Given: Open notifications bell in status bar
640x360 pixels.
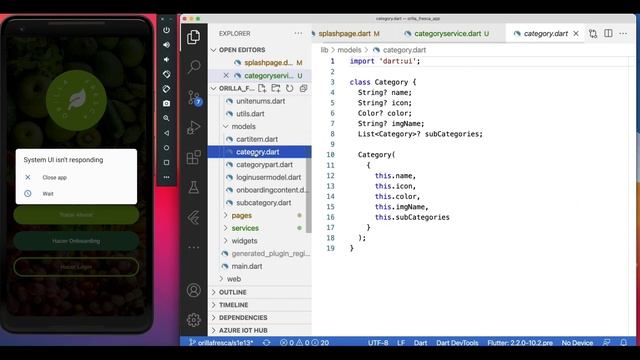Looking at the screenshot, I should click(623, 342).
